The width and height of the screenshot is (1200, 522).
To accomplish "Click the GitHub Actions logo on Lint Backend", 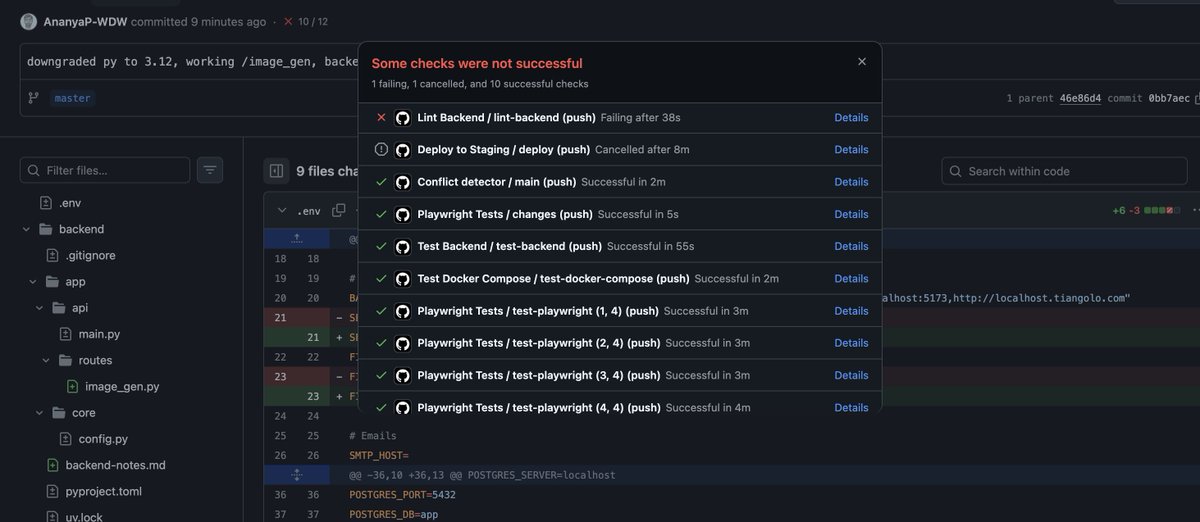I will (x=403, y=118).
